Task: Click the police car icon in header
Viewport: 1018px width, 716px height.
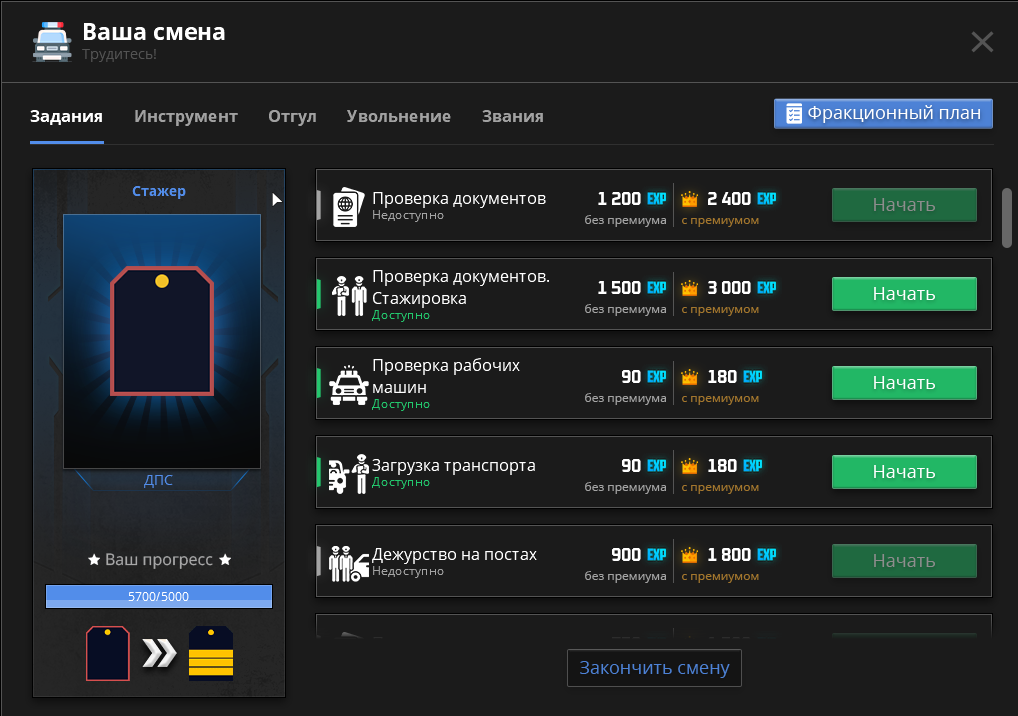Action: click(52, 41)
